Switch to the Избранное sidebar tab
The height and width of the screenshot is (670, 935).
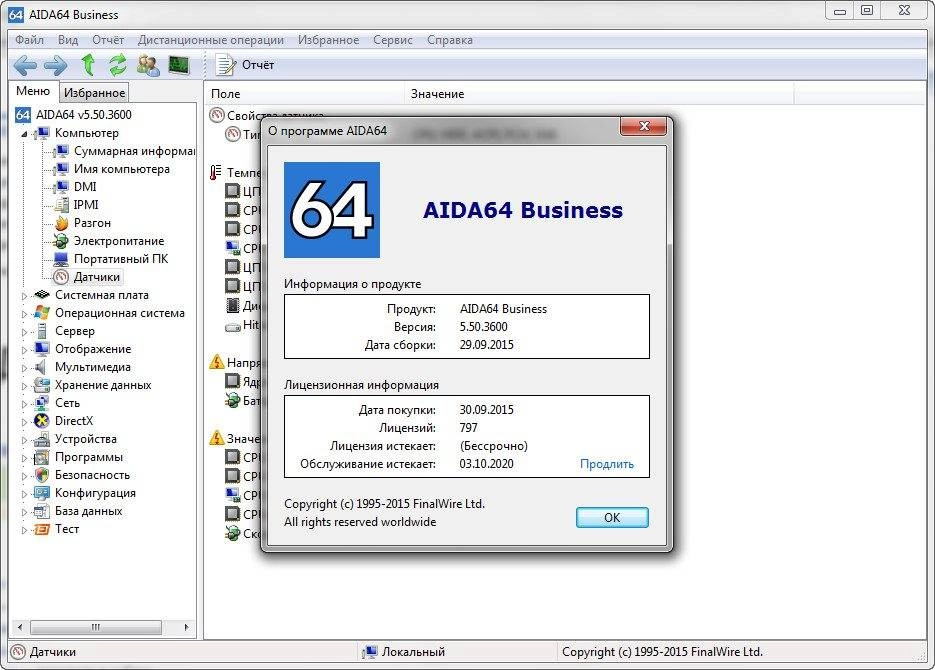[x=94, y=93]
